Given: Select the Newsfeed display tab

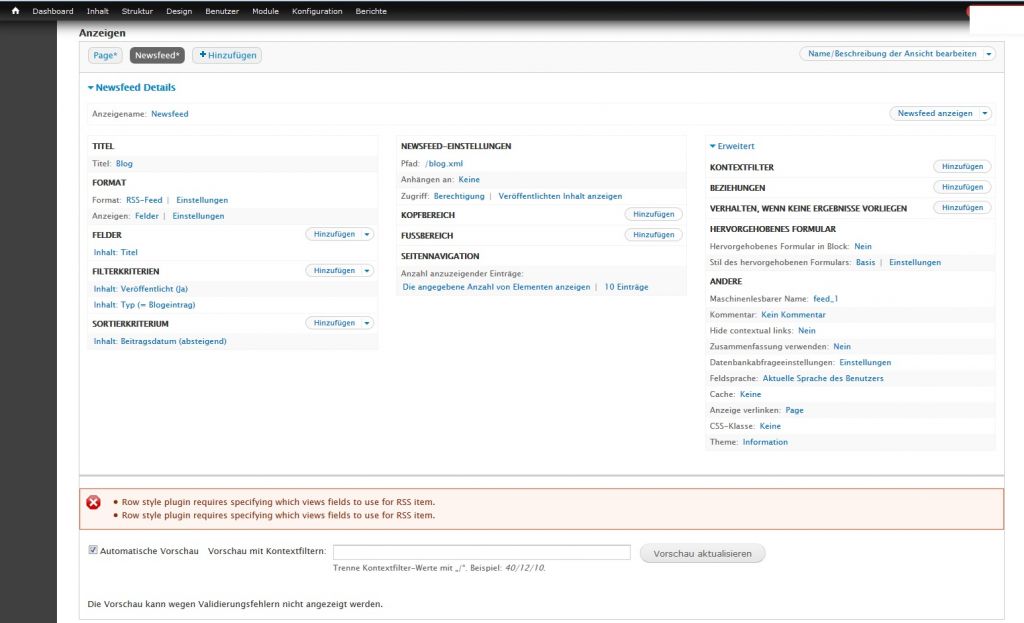Looking at the screenshot, I should click(x=157, y=56).
